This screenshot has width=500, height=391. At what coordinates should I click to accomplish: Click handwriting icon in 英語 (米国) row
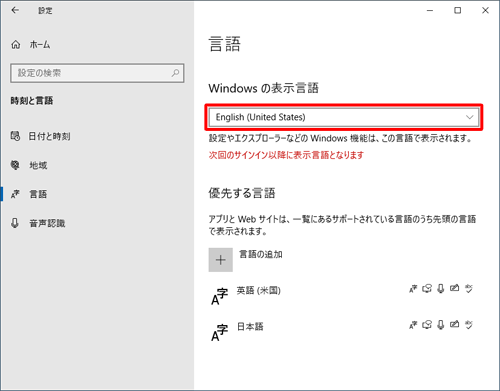coord(454,288)
